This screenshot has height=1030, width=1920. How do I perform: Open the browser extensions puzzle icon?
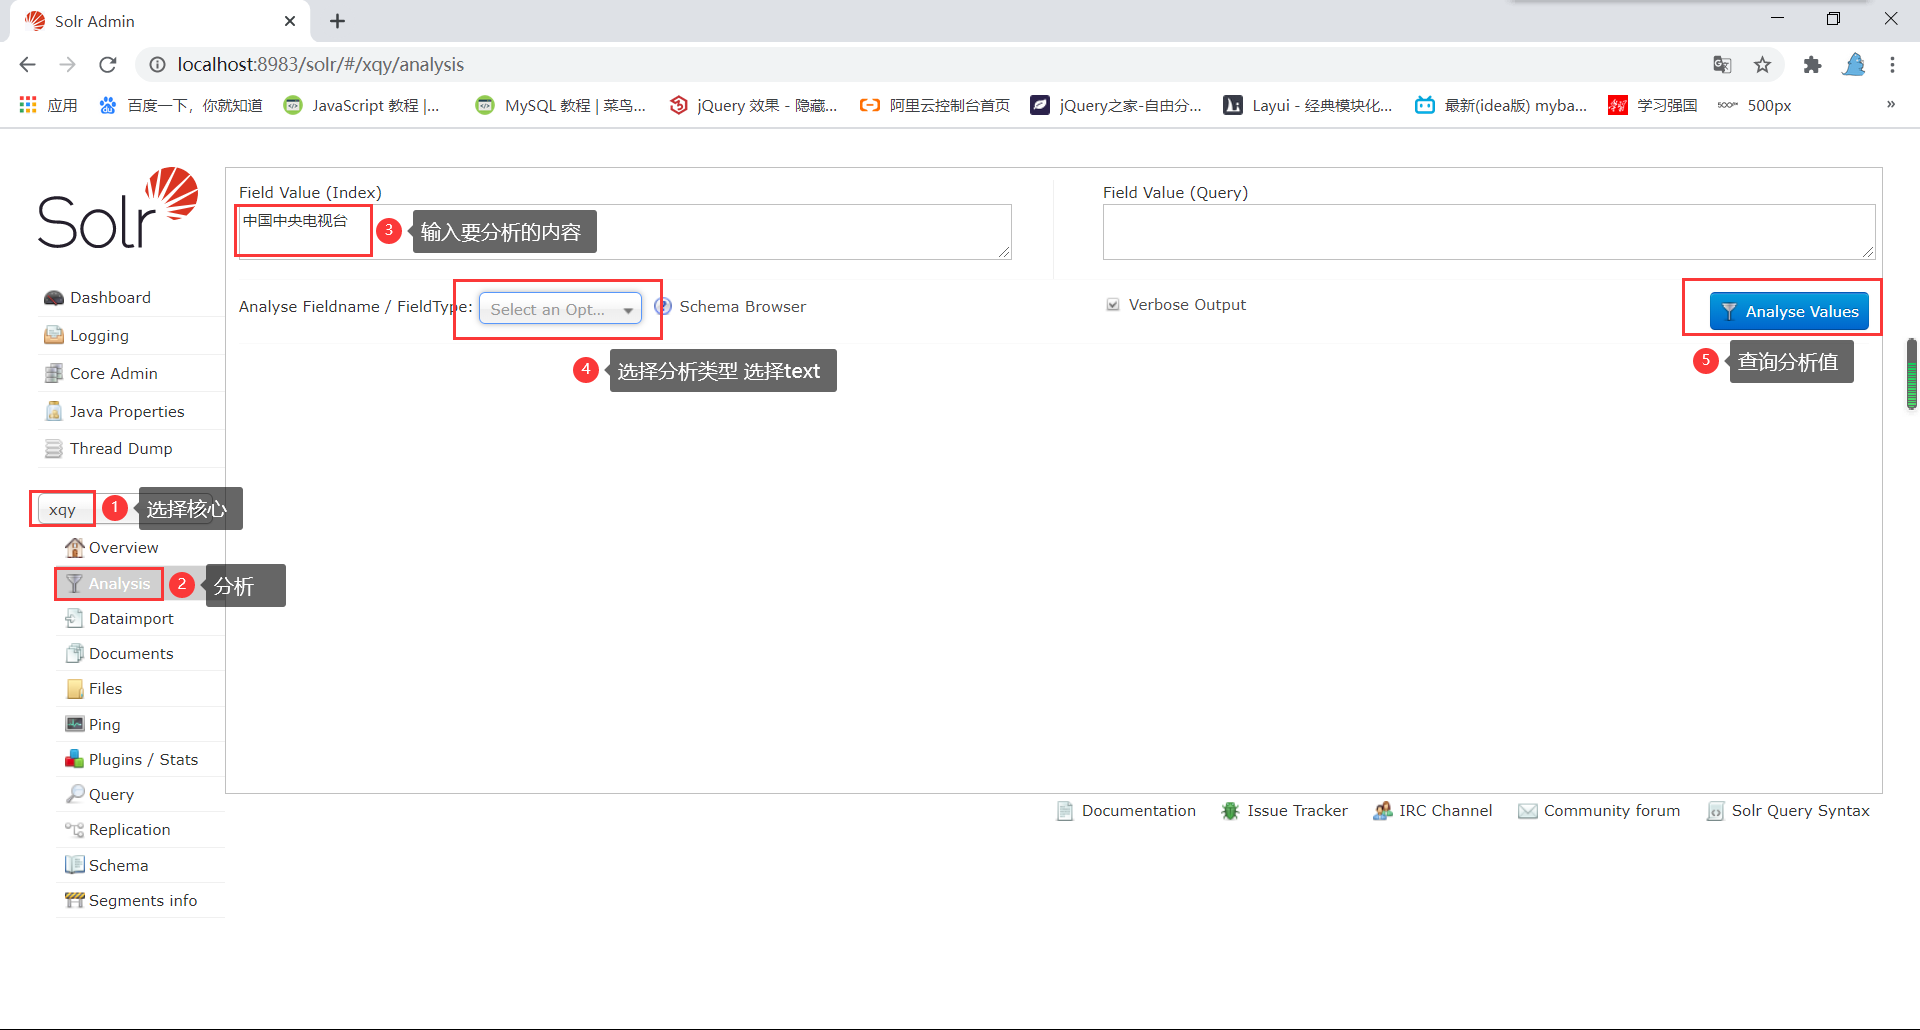[x=1812, y=65]
